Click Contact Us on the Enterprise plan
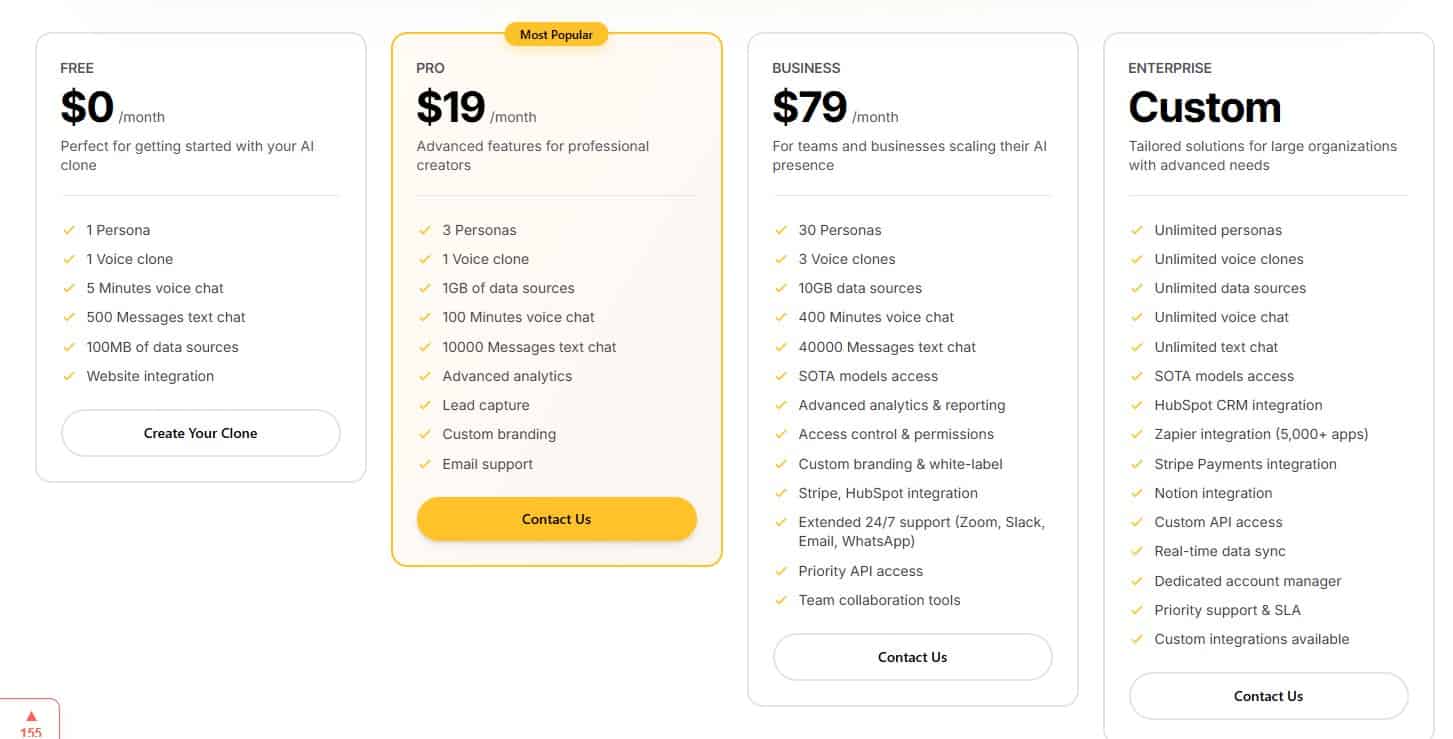 [1267, 696]
